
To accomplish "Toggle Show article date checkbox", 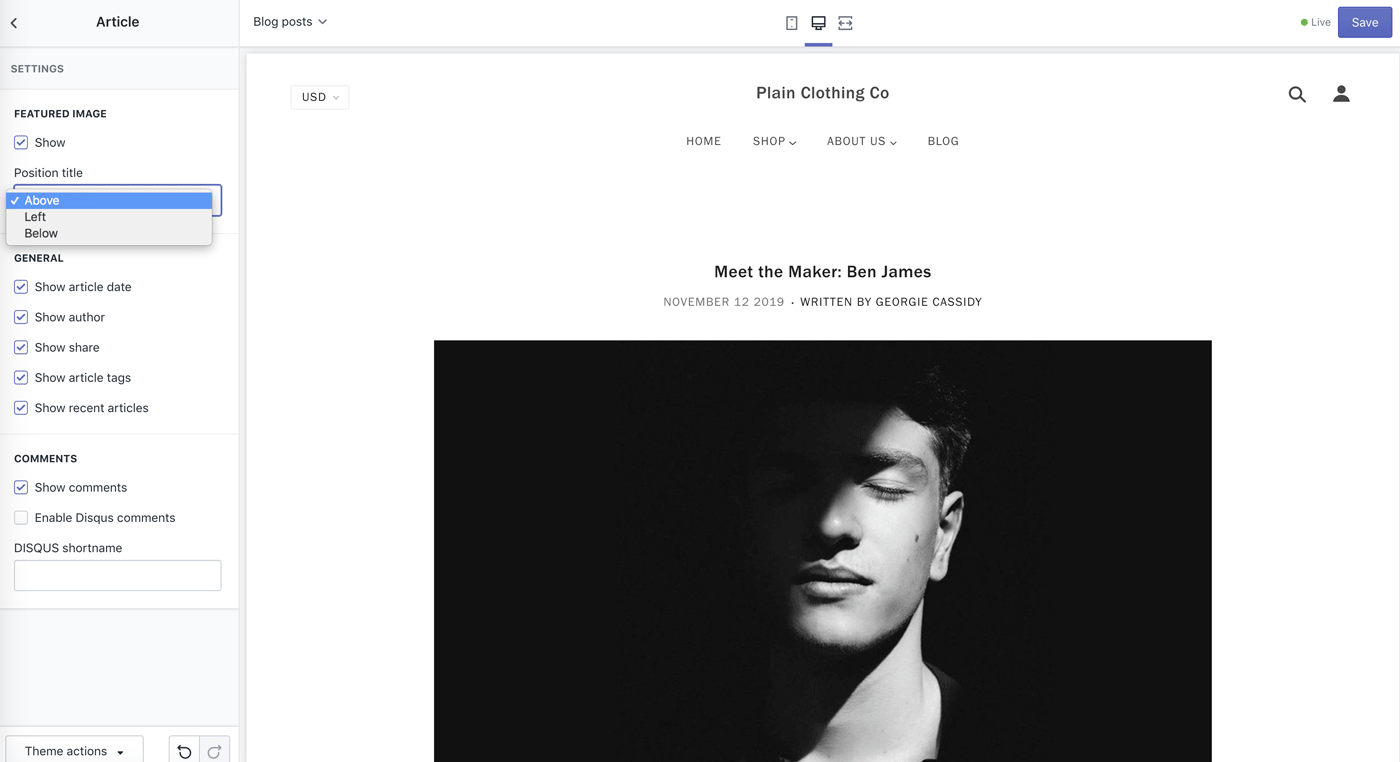I will coord(21,287).
